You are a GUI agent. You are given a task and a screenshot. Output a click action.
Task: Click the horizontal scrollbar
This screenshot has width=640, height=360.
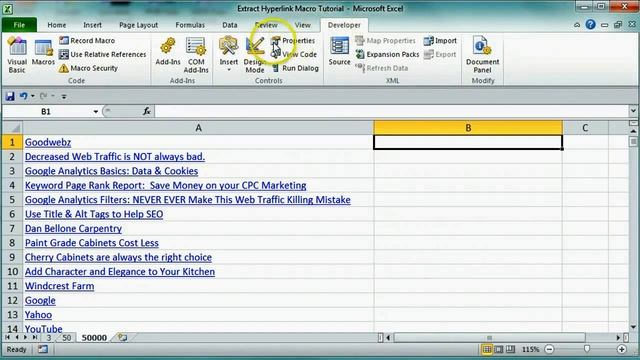(x=489, y=338)
